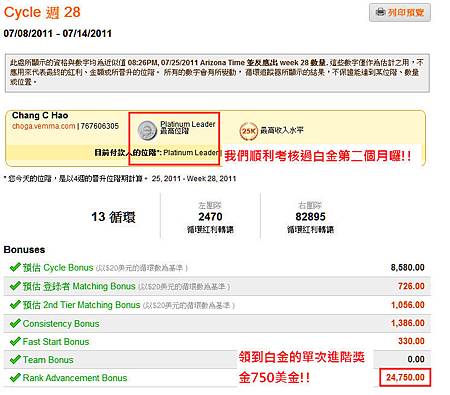Click the Platinum Leader rank medal icon
The height and width of the screenshot is (395, 450).
[x=147, y=130]
